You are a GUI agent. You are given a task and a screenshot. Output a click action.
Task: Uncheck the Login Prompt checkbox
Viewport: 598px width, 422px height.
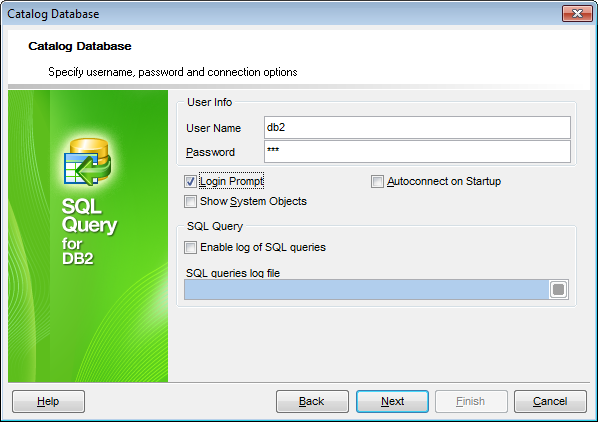(x=190, y=181)
